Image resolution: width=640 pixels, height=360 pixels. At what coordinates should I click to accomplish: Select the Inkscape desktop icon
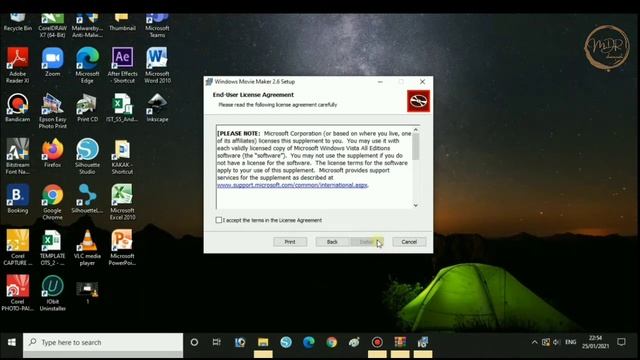157,108
